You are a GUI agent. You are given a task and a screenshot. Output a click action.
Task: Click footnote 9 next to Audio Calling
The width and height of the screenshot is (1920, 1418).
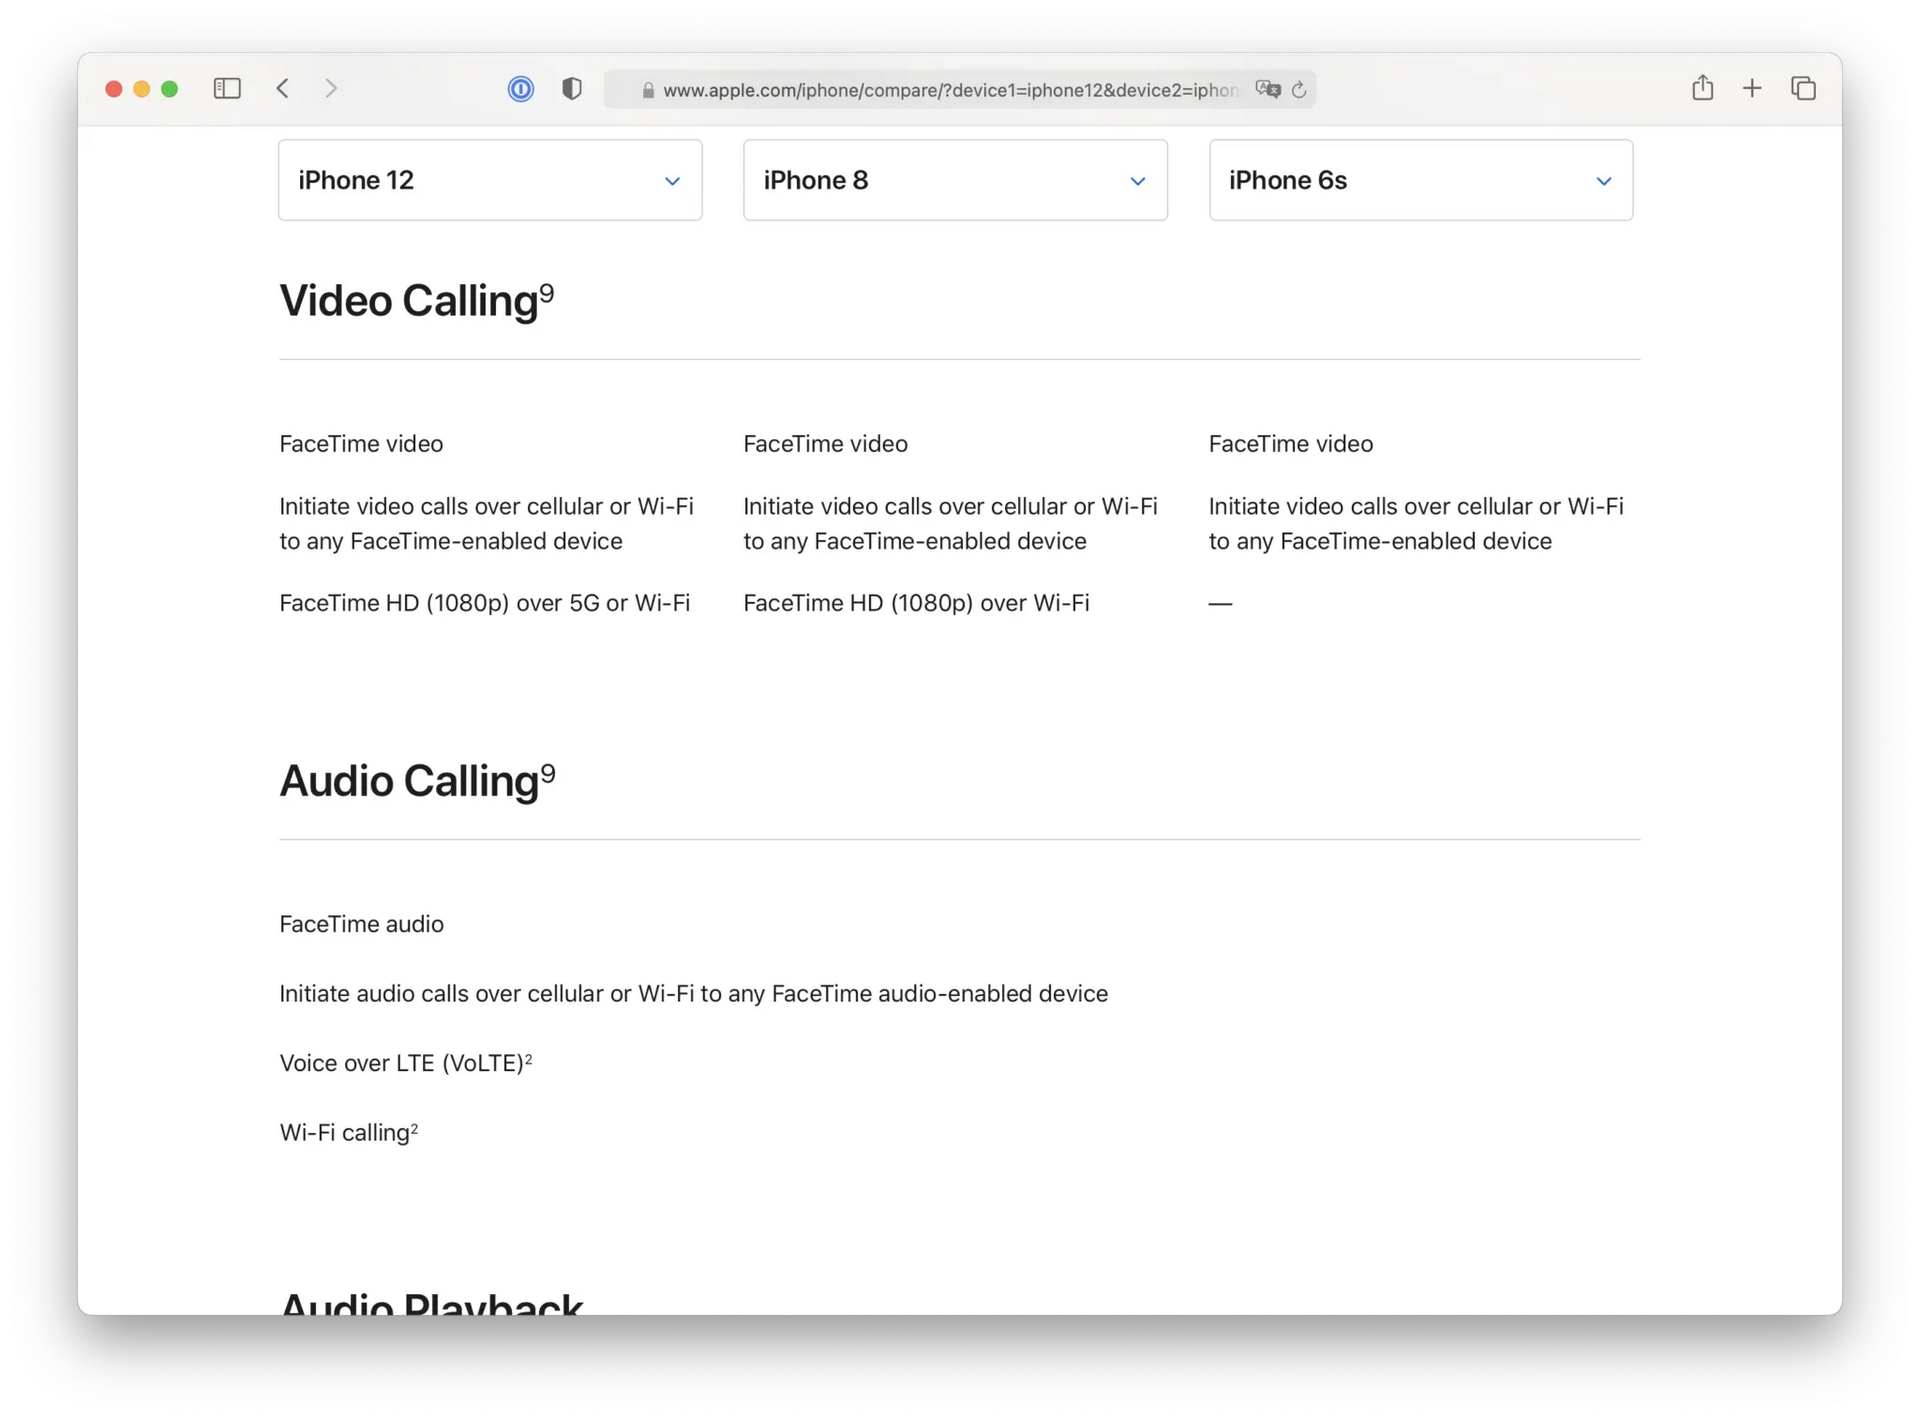pyautogui.click(x=549, y=770)
